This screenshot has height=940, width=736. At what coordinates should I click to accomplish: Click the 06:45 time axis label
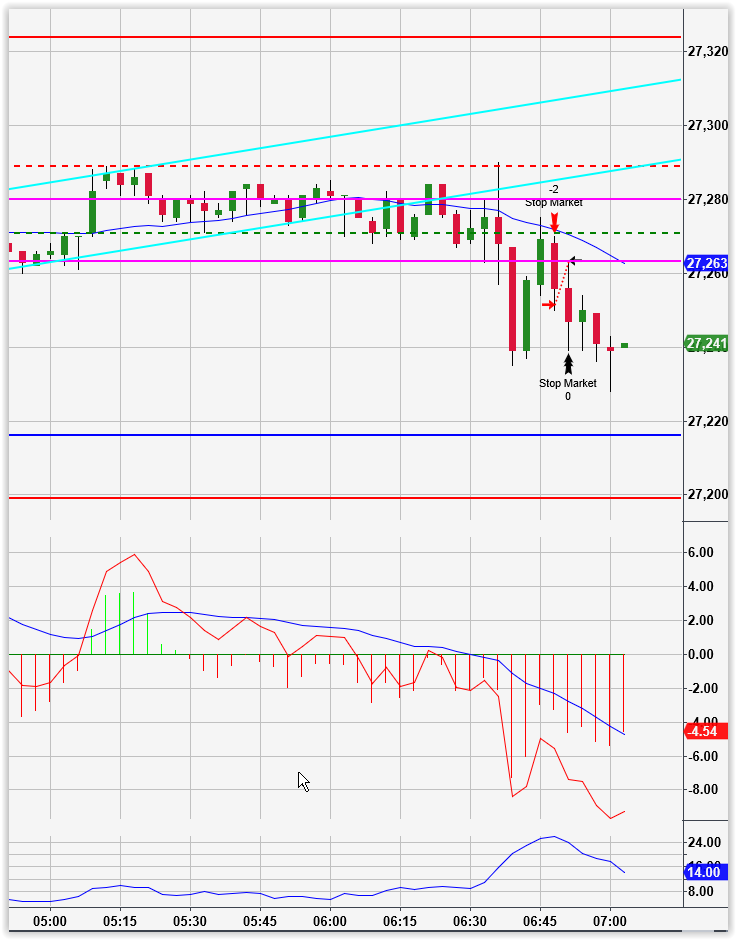[541, 921]
